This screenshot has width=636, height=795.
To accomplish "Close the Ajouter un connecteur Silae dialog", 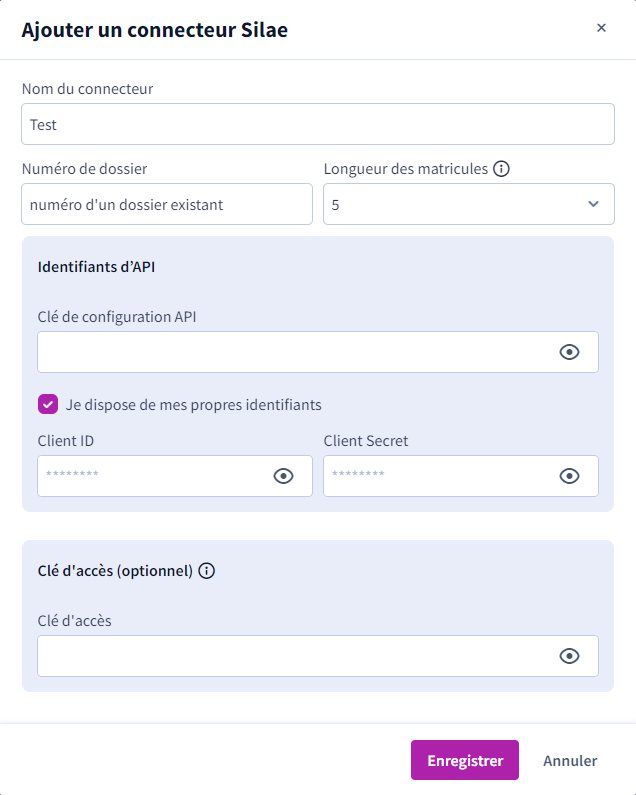I will pos(601,28).
